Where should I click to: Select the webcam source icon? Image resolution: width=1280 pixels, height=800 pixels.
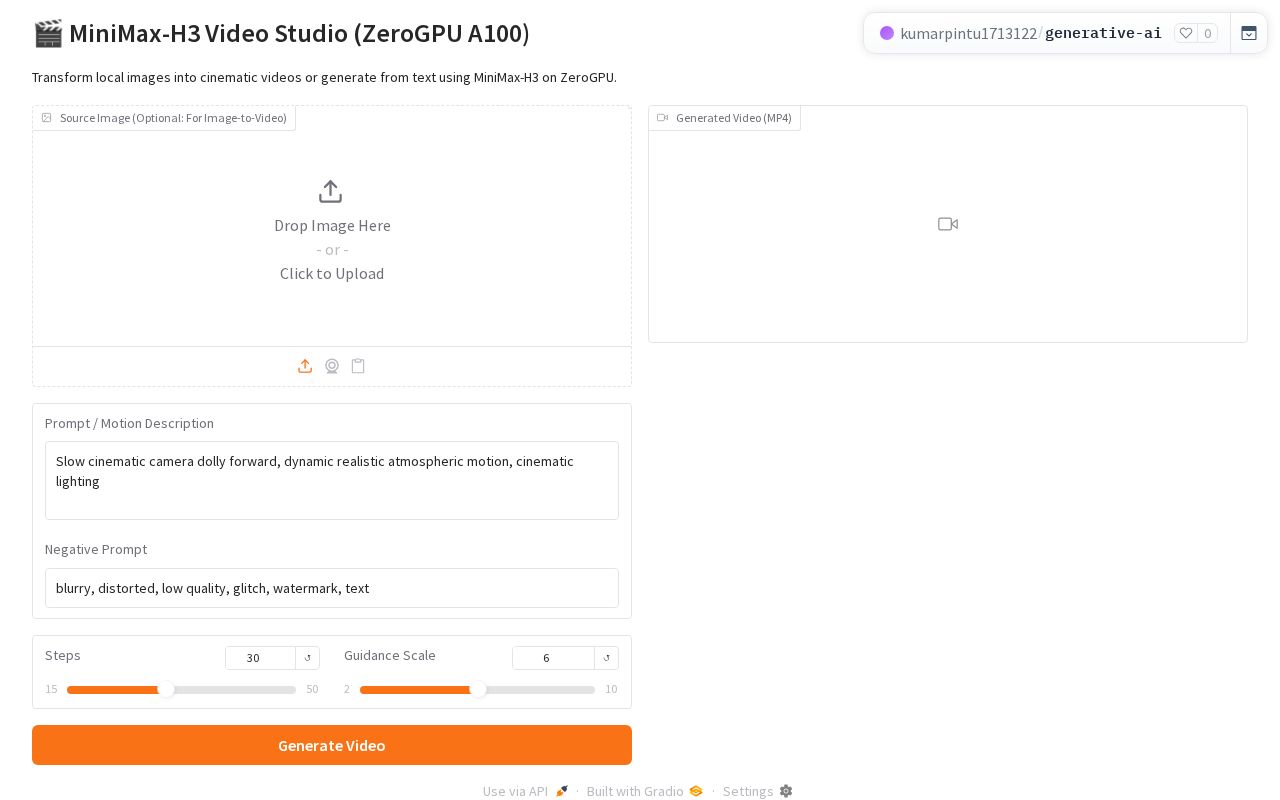(332, 366)
